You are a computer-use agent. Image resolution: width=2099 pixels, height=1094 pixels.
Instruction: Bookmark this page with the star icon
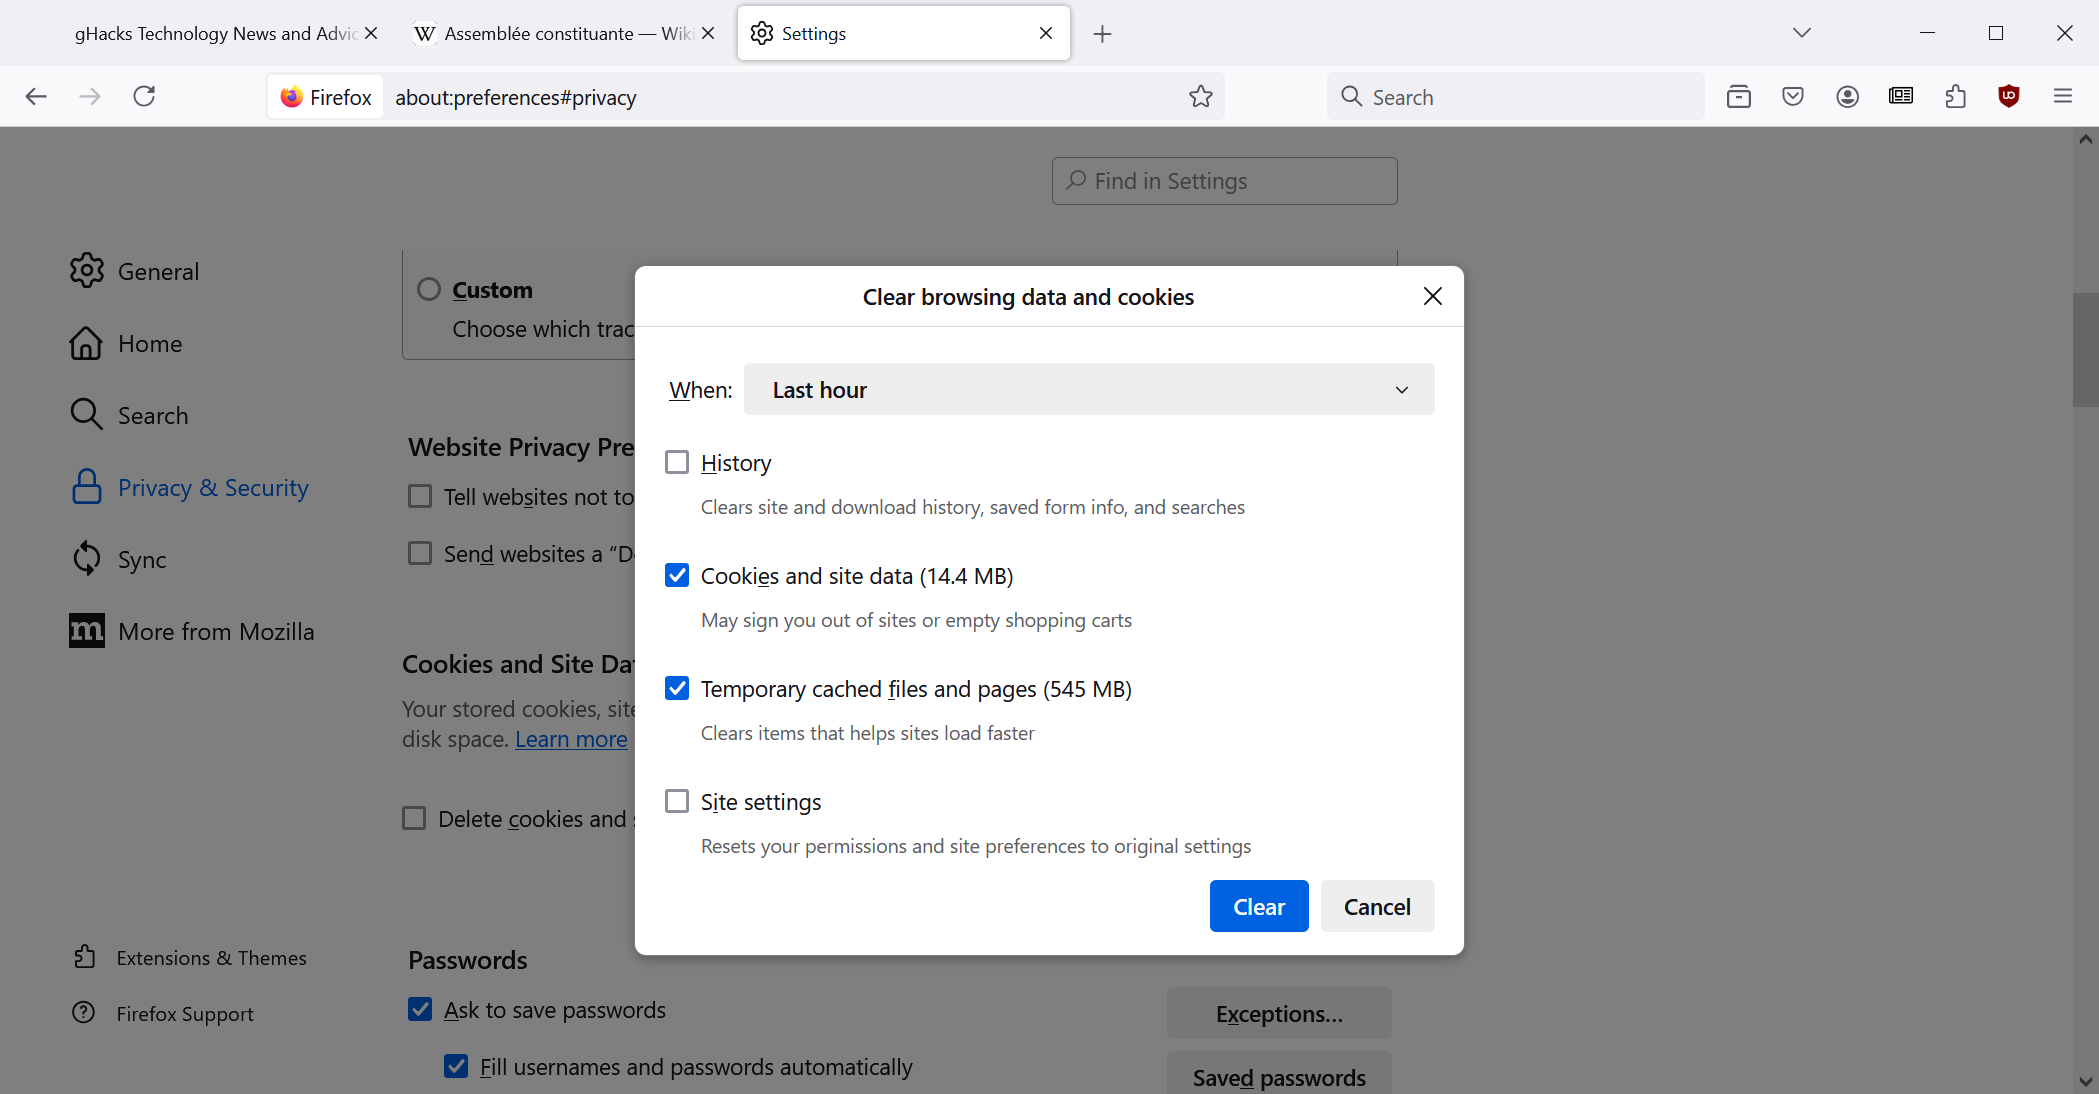tap(1200, 96)
